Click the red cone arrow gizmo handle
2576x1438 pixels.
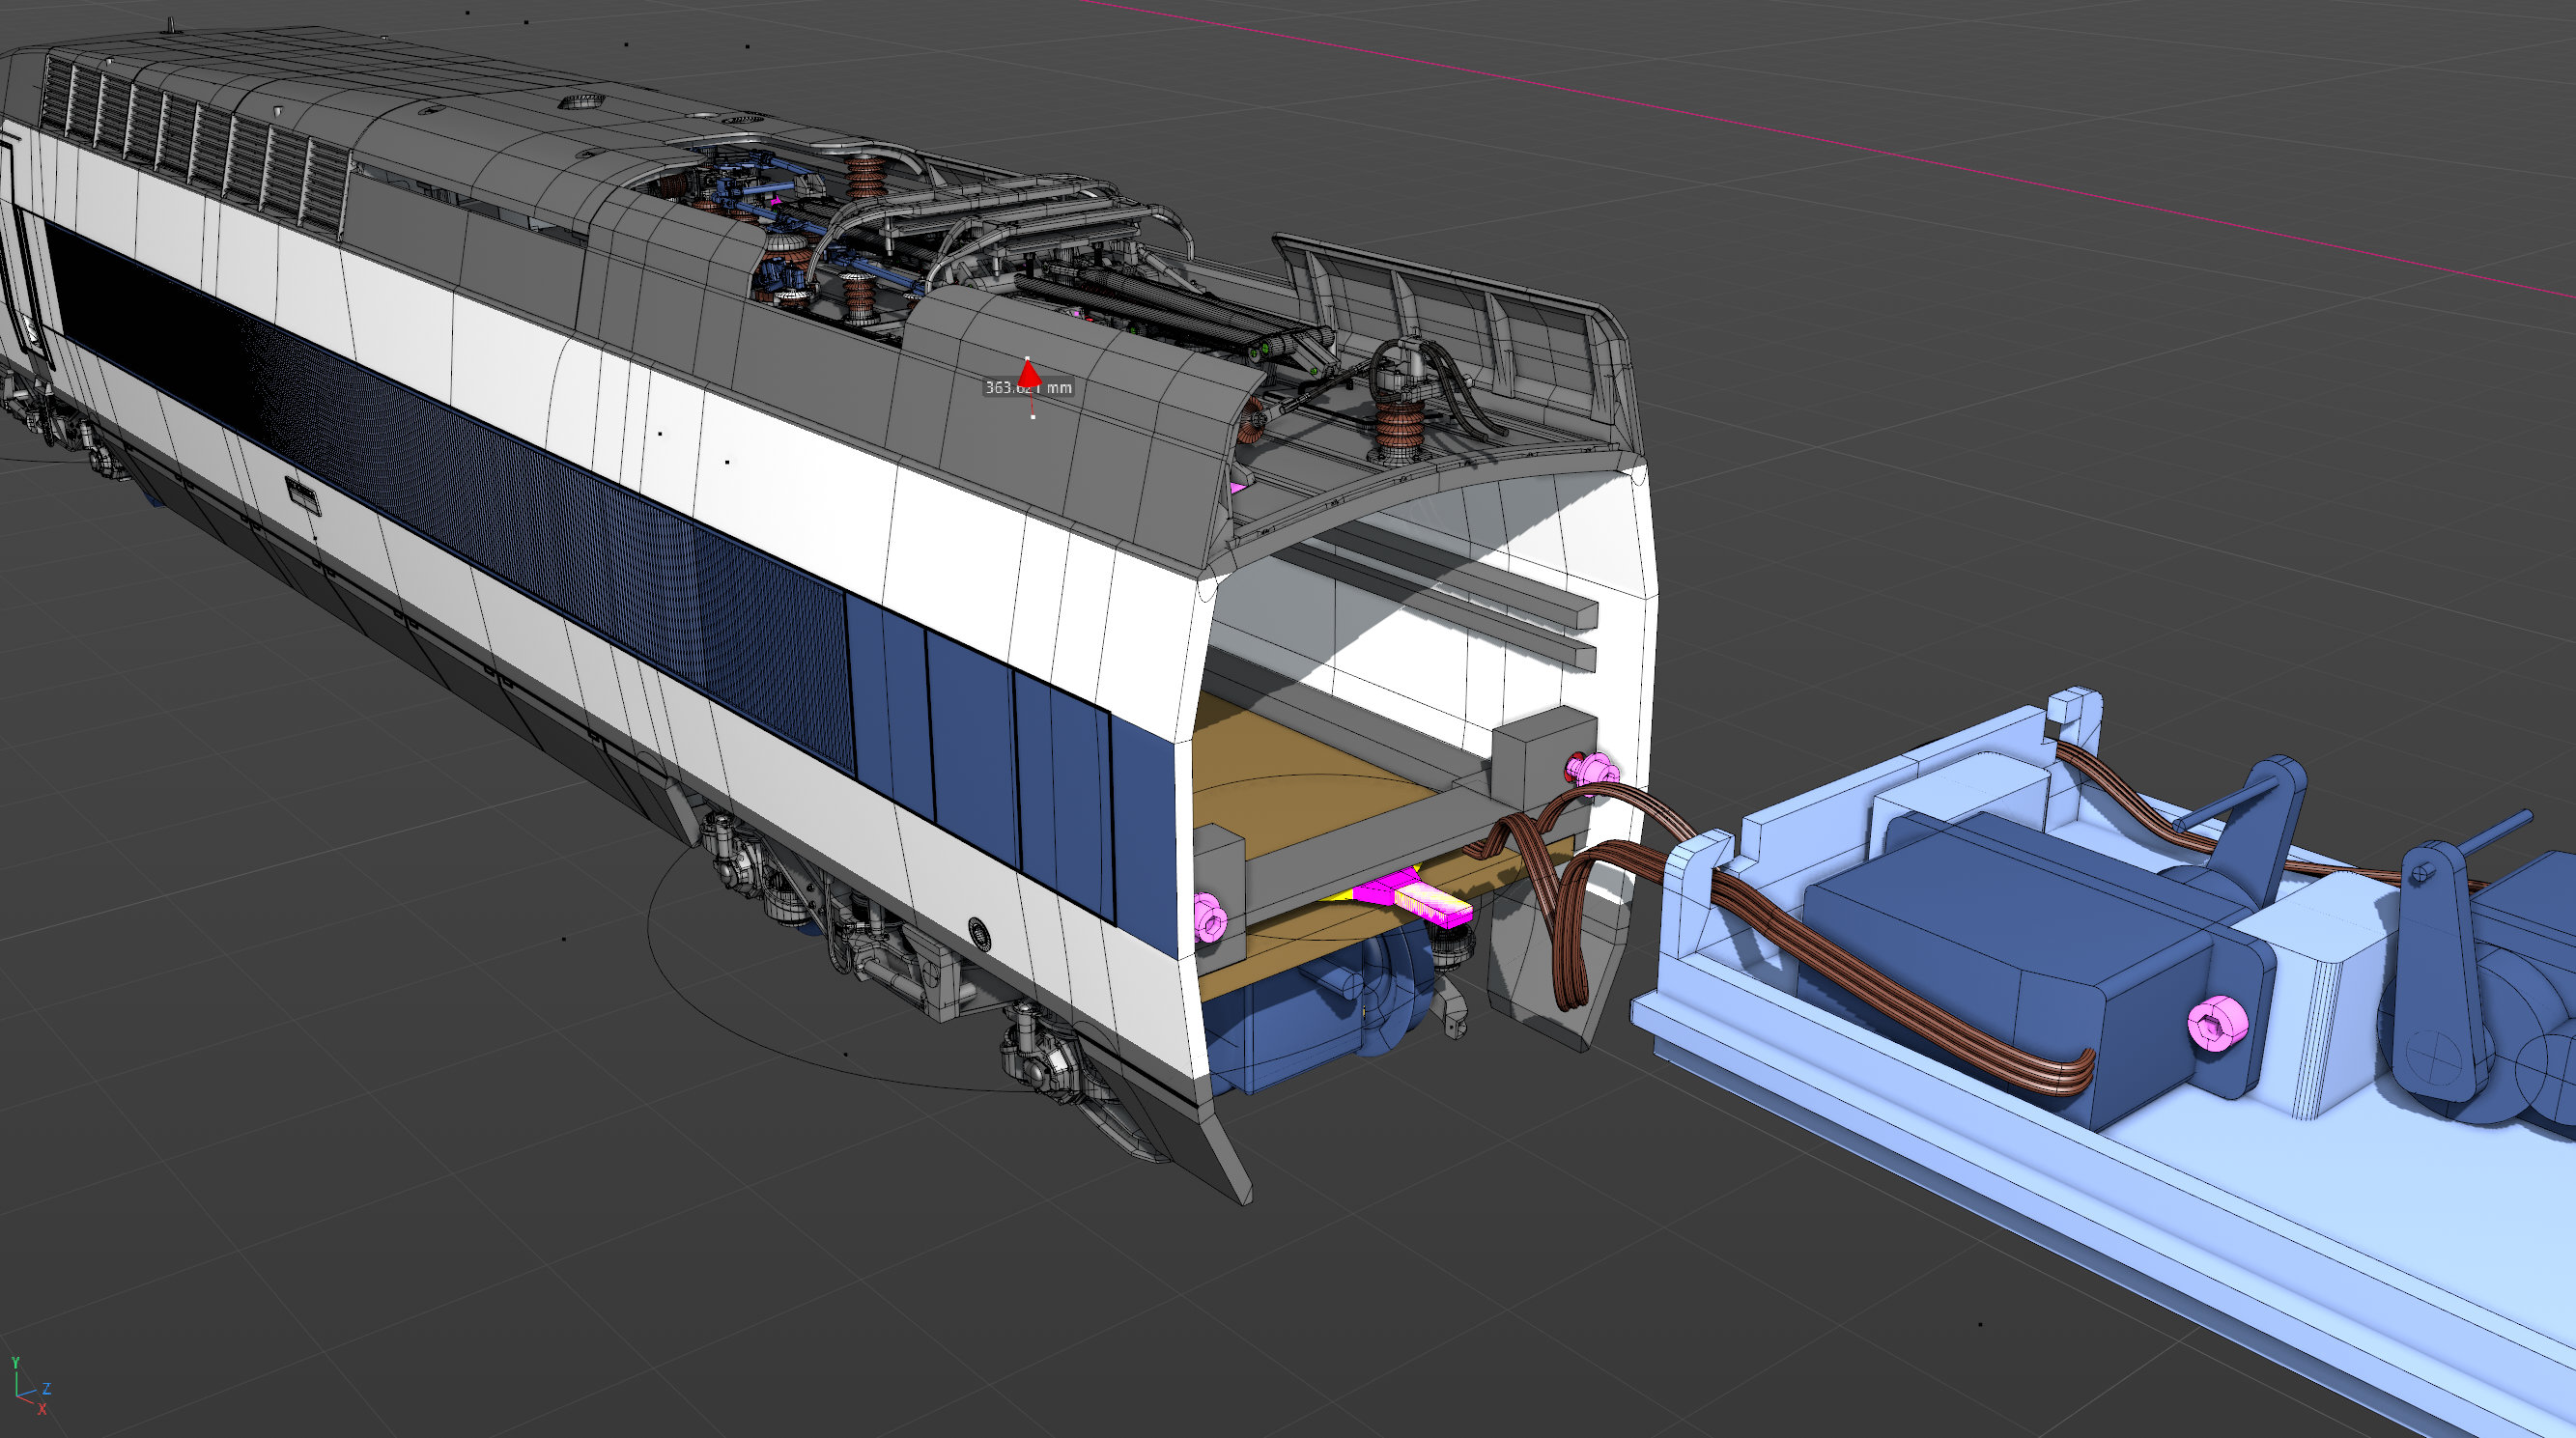1027,372
